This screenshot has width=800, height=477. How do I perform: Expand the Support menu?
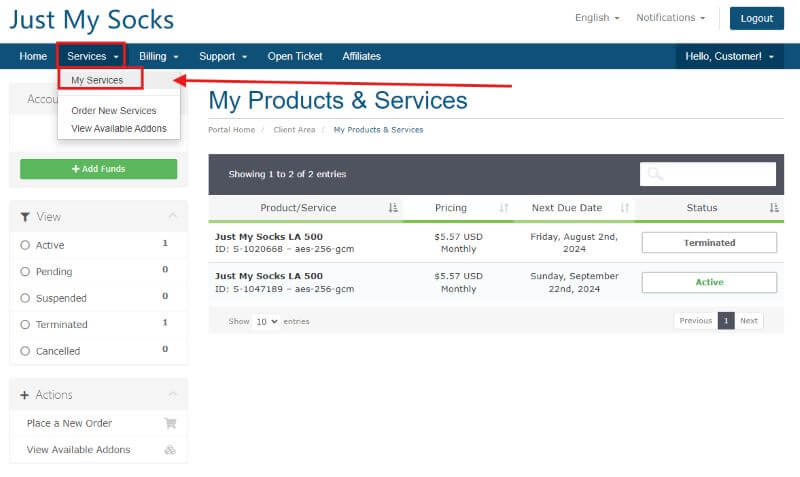[223, 56]
